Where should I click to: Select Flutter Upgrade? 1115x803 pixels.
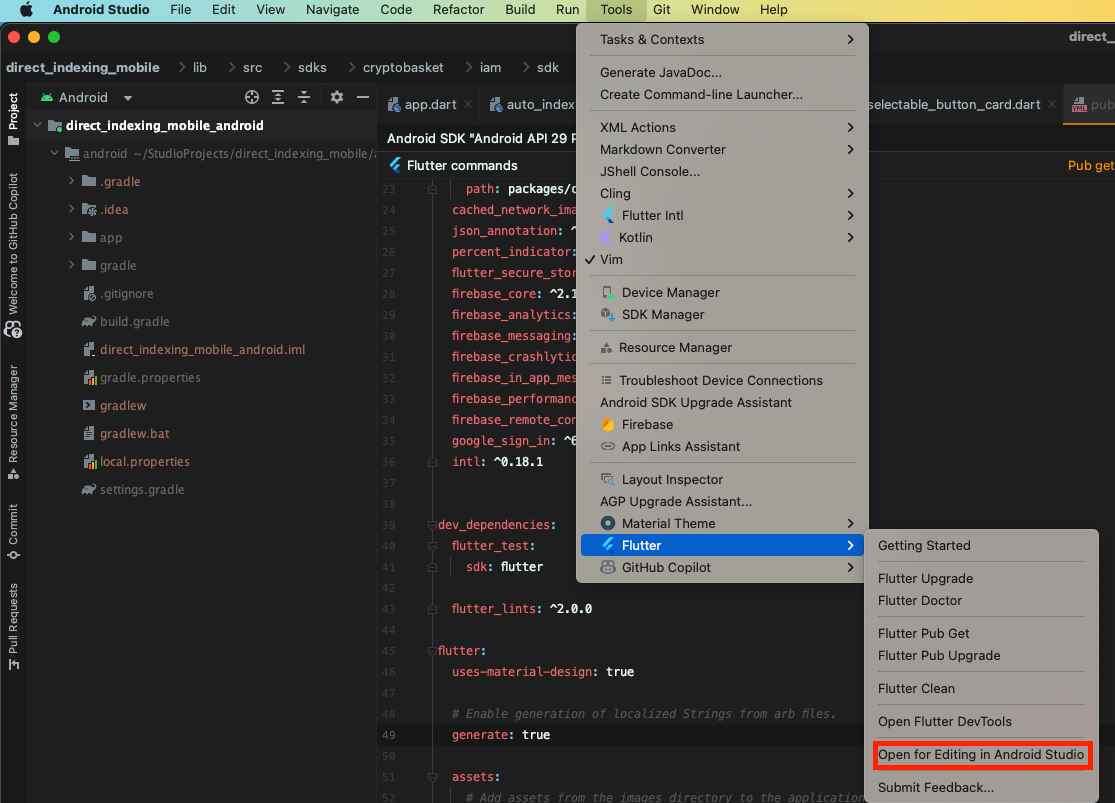(925, 579)
